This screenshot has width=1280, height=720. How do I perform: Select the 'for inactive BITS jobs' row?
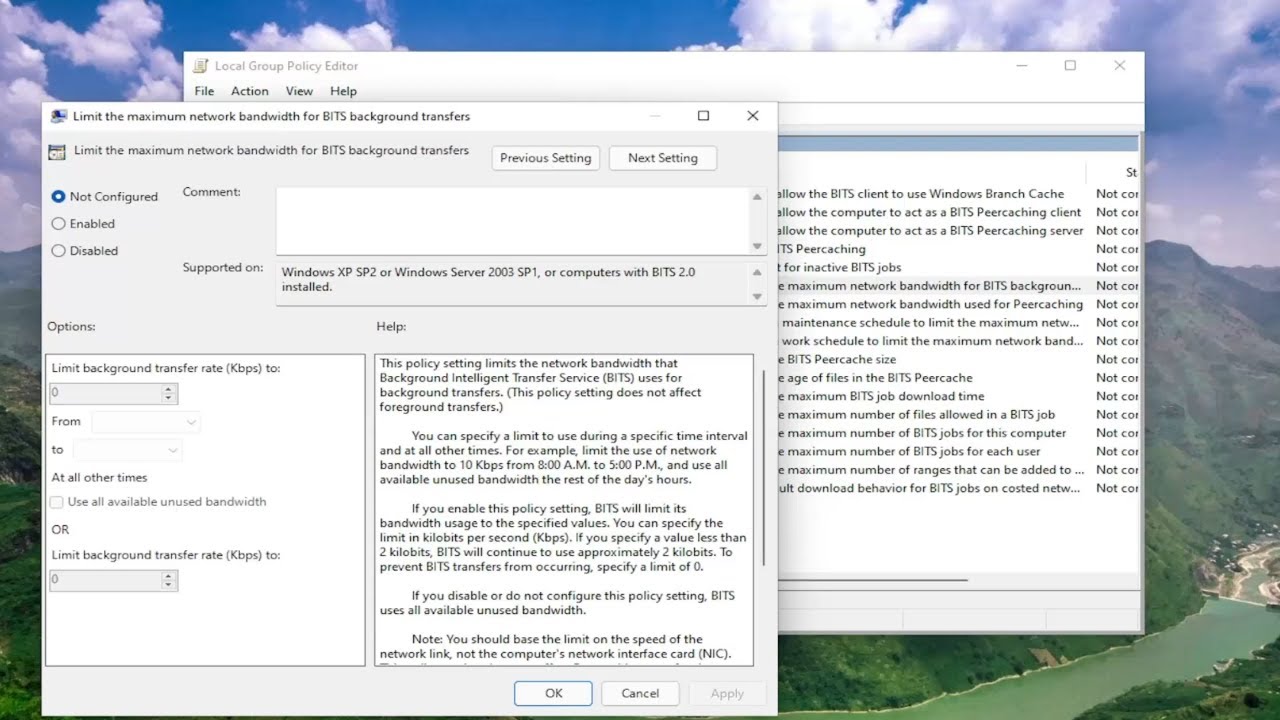pyautogui.click(x=958, y=267)
